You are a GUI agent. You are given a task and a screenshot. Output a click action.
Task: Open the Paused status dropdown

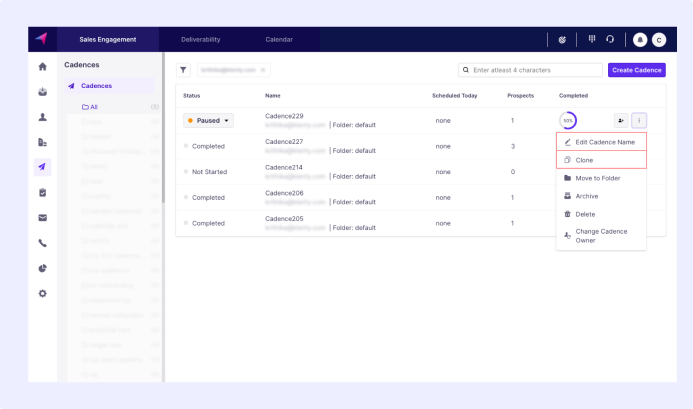click(x=209, y=121)
